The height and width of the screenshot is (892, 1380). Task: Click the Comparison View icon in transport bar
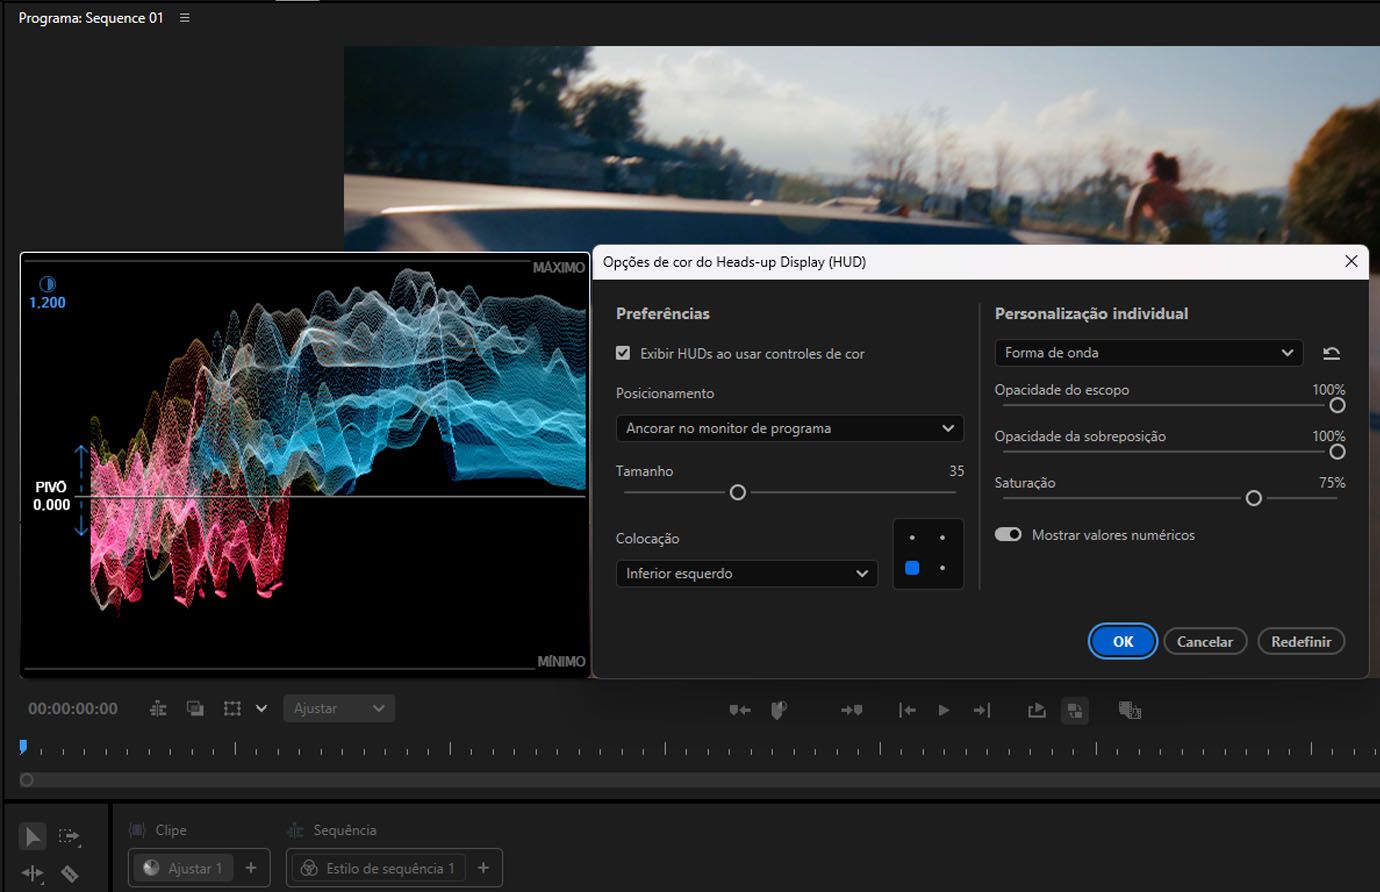[1075, 710]
